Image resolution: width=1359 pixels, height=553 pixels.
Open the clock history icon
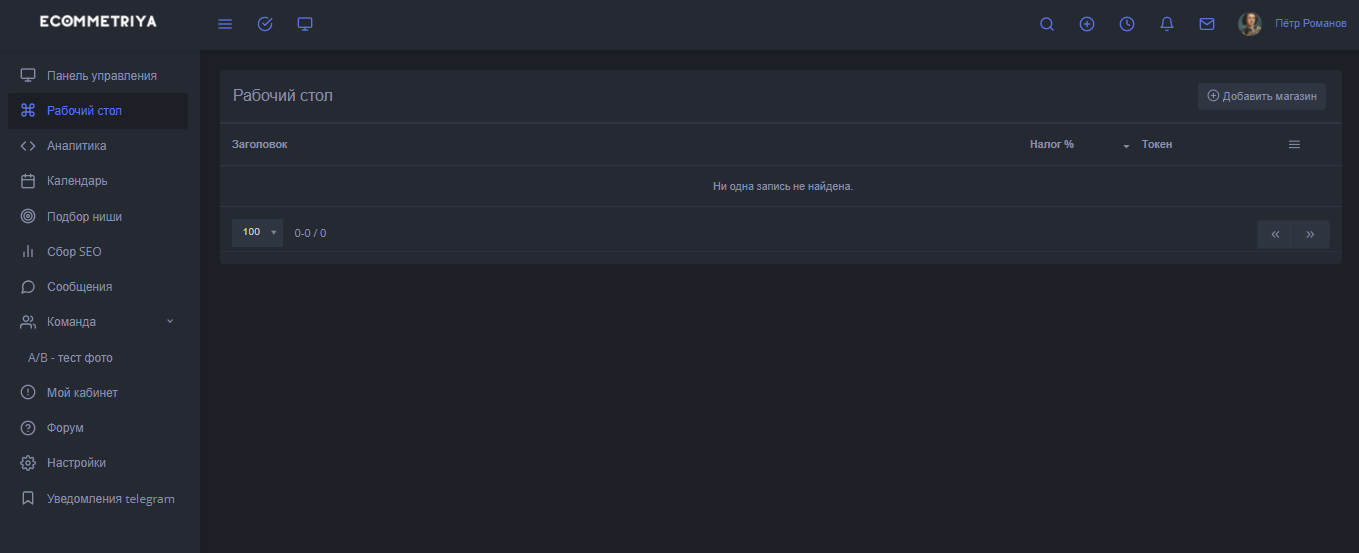pyautogui.click(x=1127, y=24)
